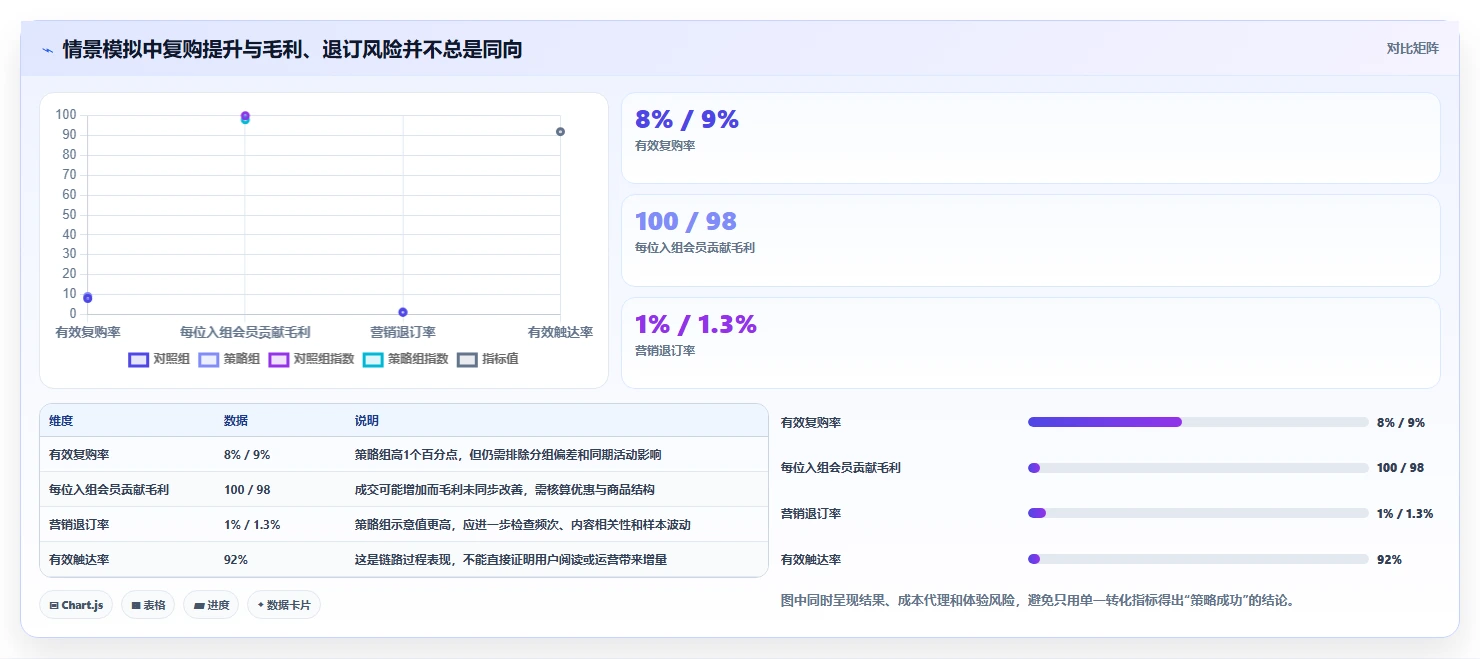Click the 8% / 9% value beside progress bar

1401,423
